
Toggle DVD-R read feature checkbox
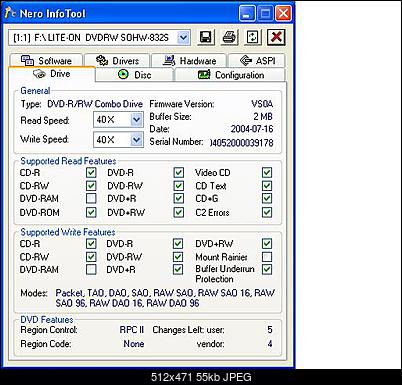(179, 173)
